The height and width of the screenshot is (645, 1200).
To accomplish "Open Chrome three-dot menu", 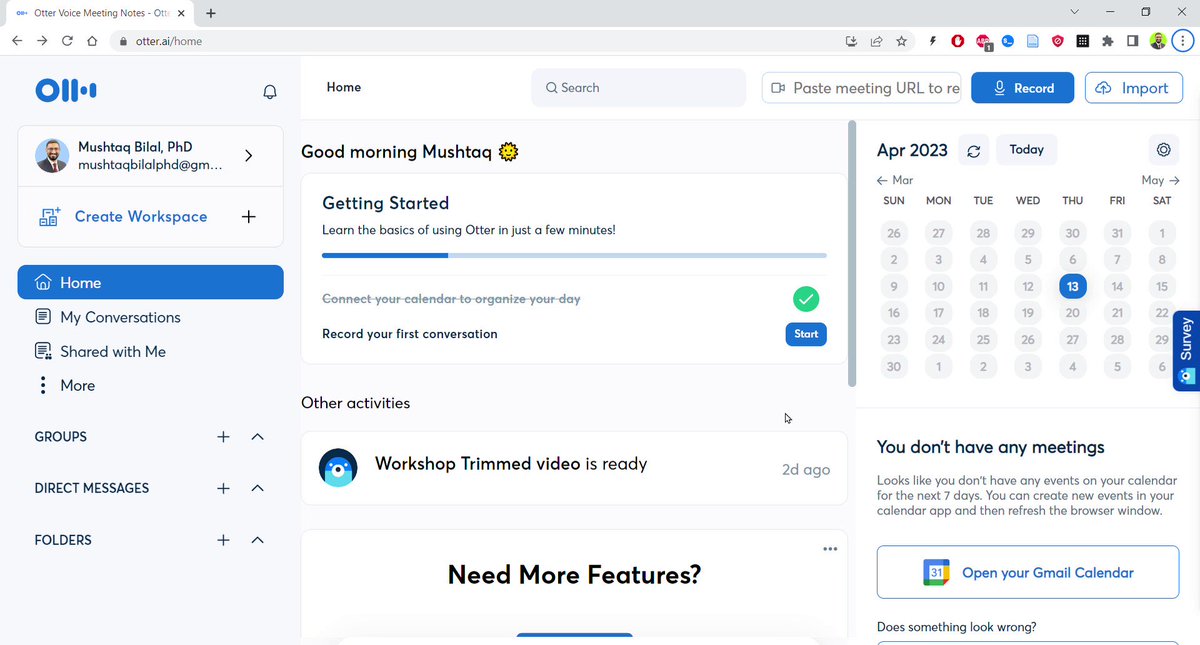I will [1183, 41].
